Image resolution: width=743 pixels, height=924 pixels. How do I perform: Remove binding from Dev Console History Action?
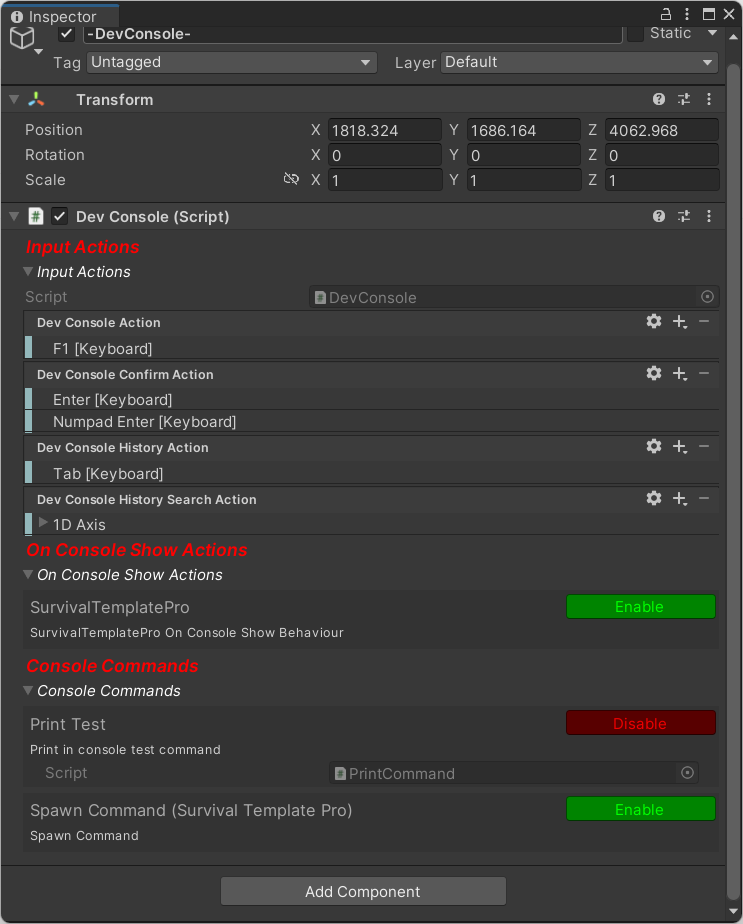(704, 447)
